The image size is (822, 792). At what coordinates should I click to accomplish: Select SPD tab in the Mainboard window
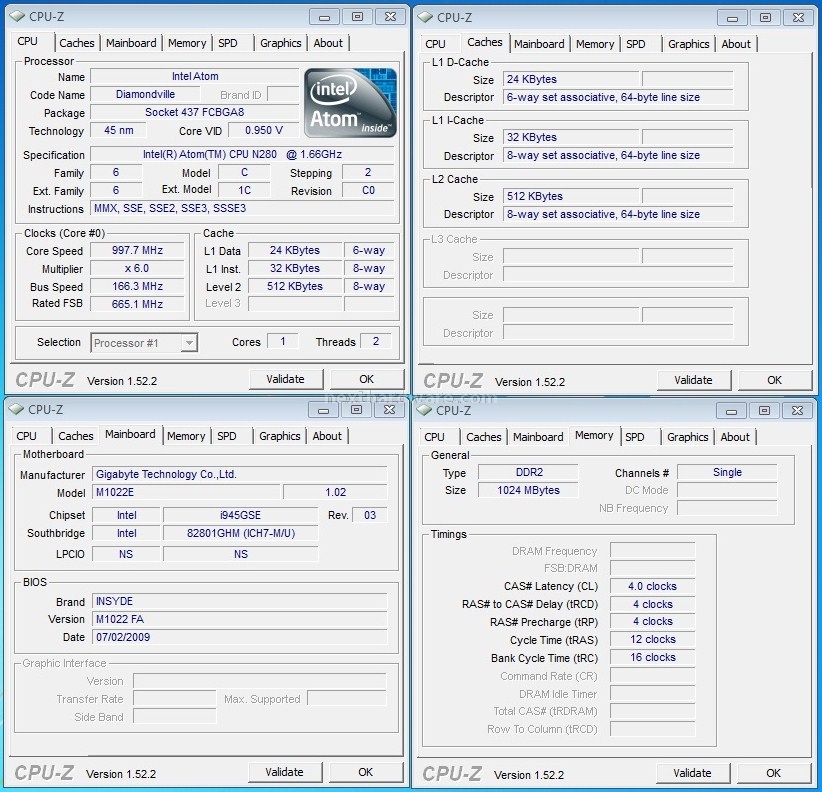tap(226, 436)
